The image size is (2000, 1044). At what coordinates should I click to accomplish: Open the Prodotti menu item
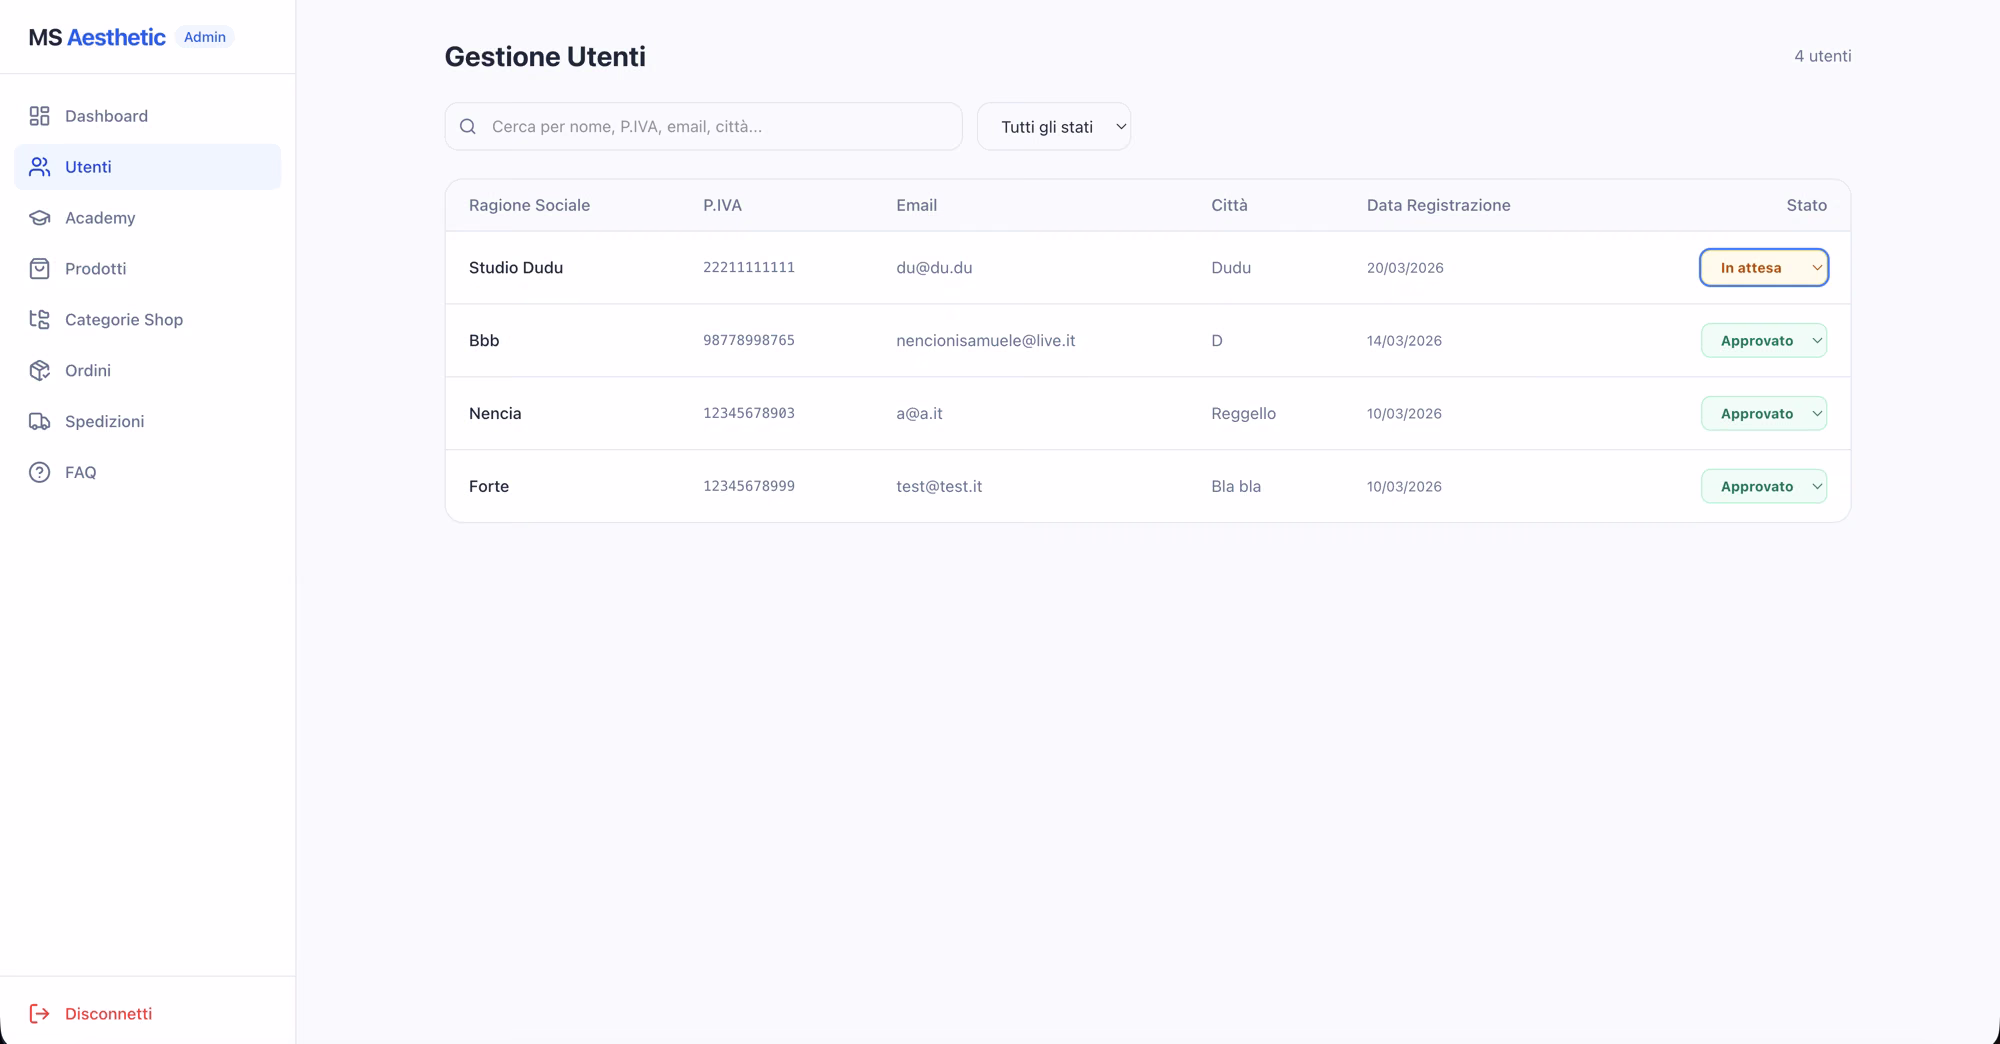[x=148, y=269]
